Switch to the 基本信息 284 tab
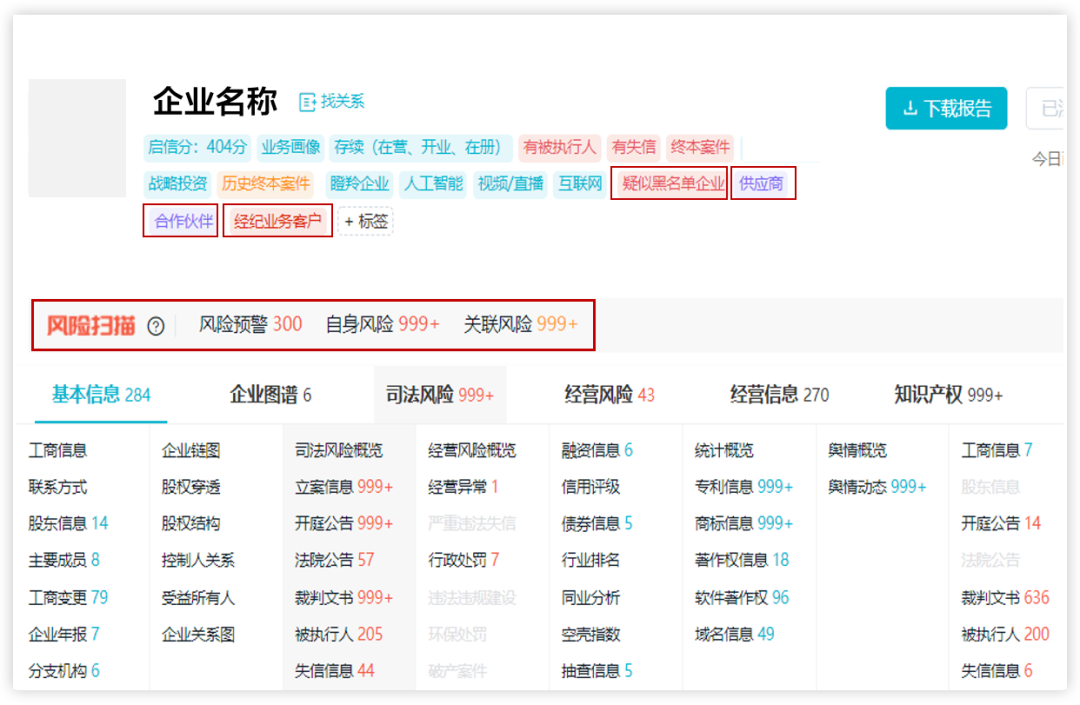The width and height of the screenshot is (1080, 705). click(x=101, y=394)
